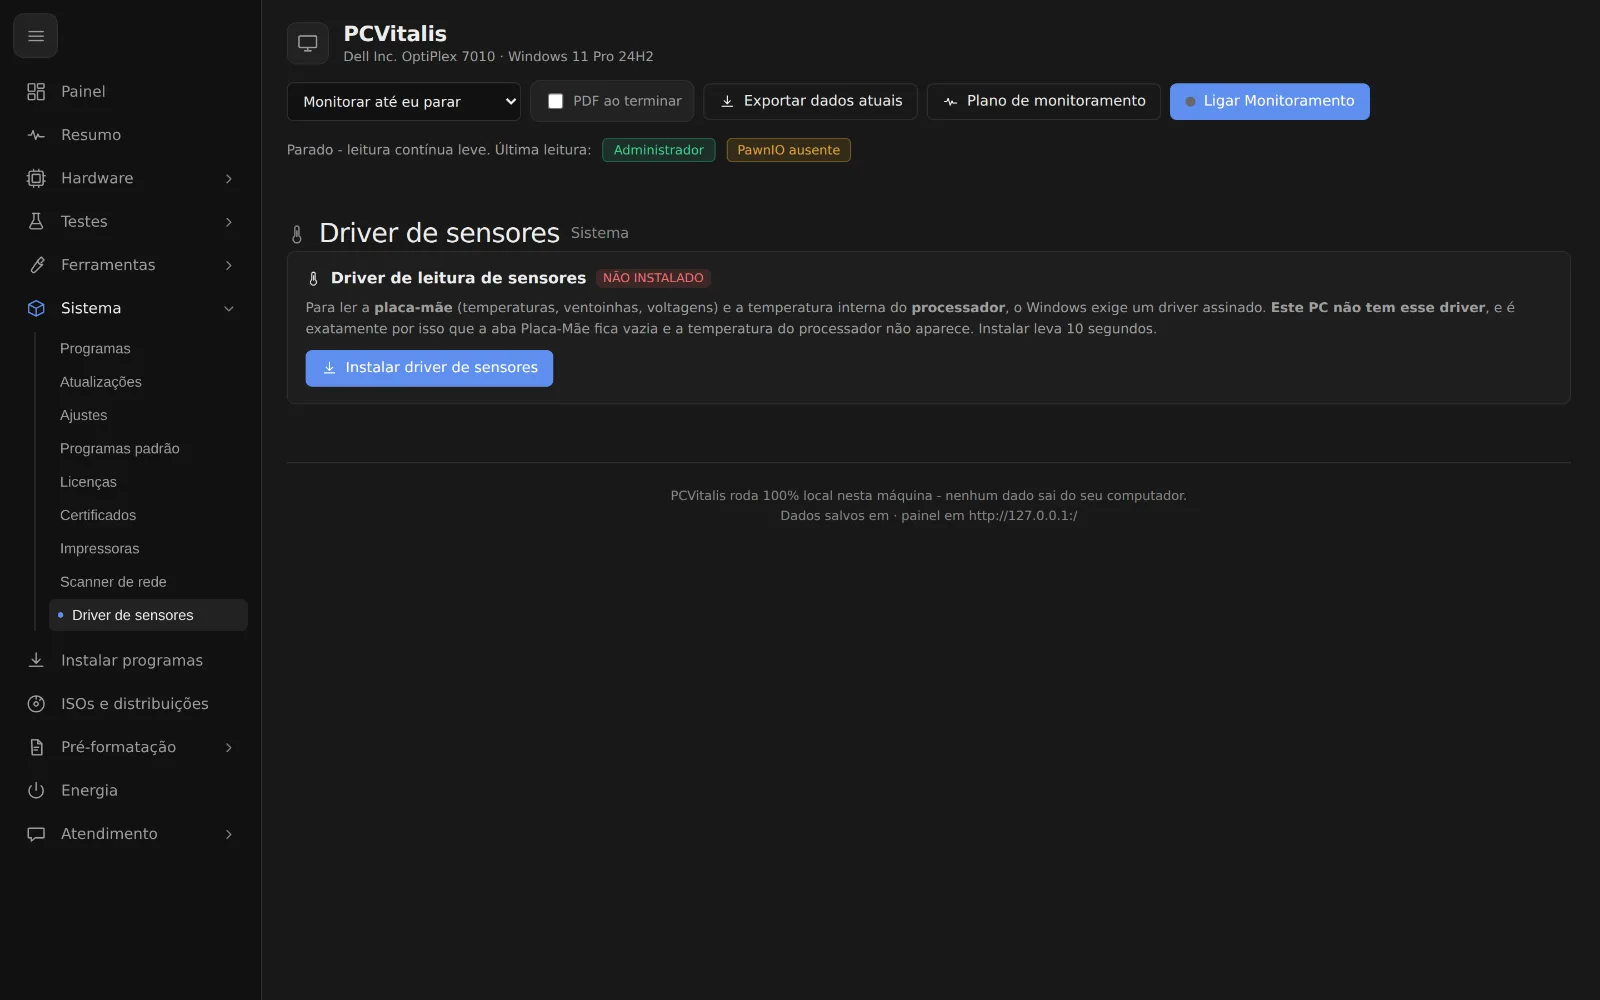This screenshot has height=1000, width=1600.
Task: Expand the Ferramentas section chevron
Action: [x=229, y=265]
